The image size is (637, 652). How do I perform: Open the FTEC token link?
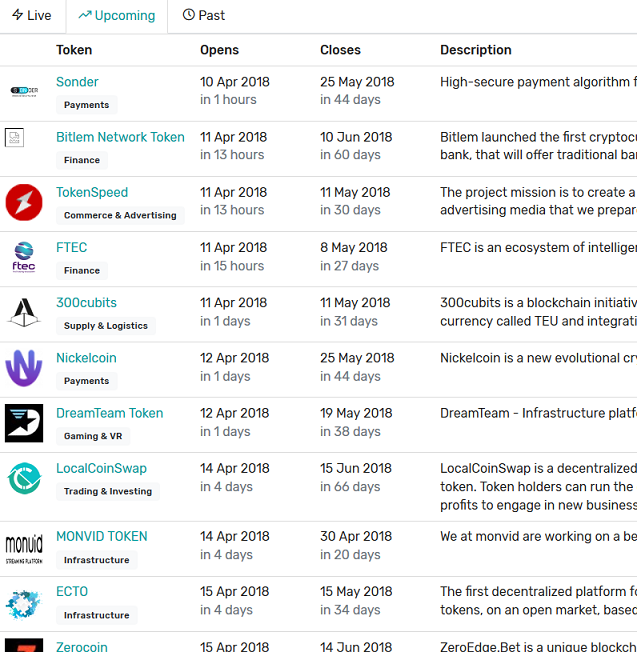click(72, 247)
